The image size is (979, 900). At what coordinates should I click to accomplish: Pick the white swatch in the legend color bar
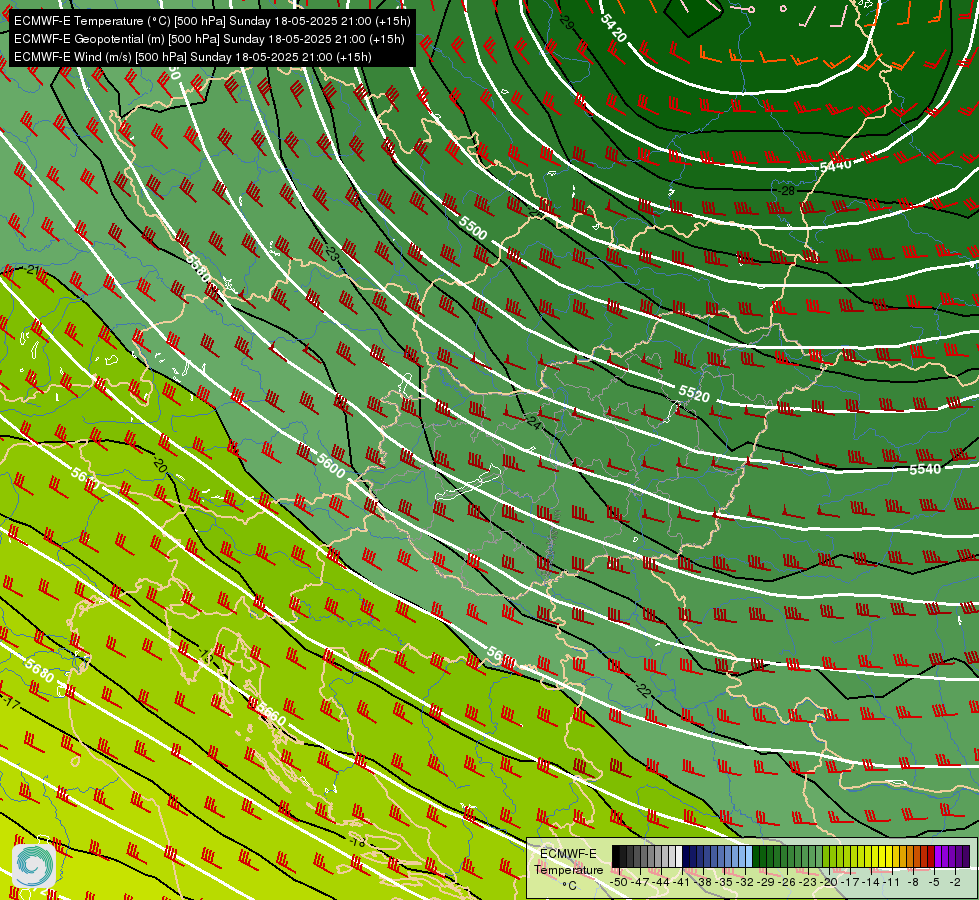pos(679,856)
